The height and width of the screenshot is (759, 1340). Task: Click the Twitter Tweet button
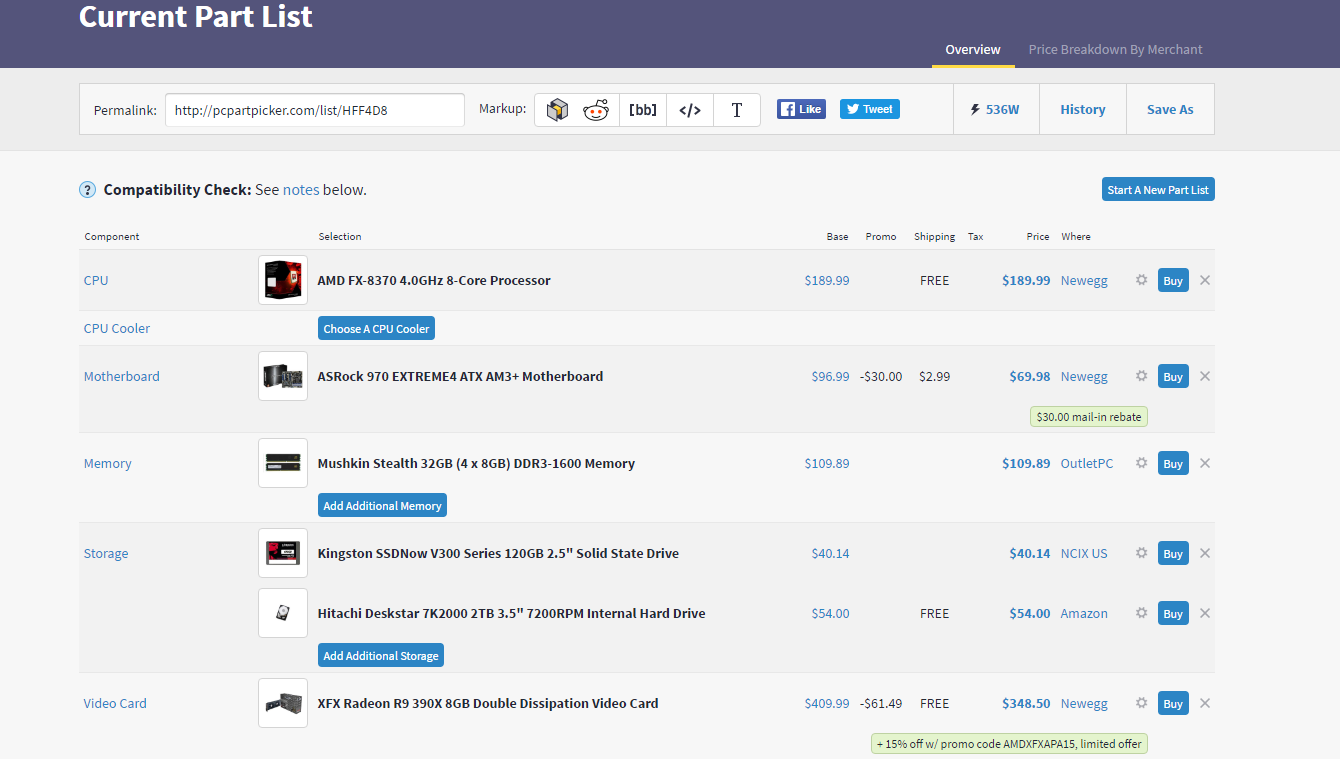869,109
